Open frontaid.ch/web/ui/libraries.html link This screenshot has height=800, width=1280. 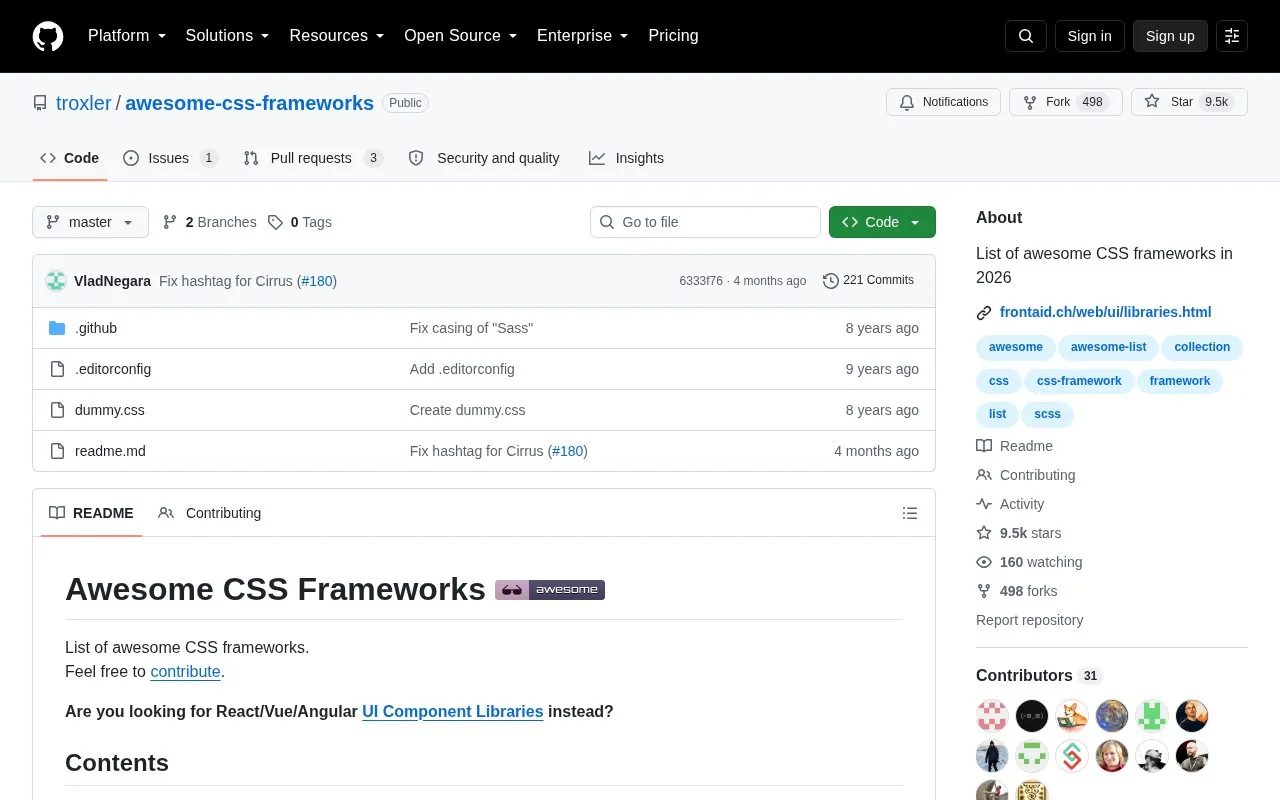click(x=1105, y=313)
